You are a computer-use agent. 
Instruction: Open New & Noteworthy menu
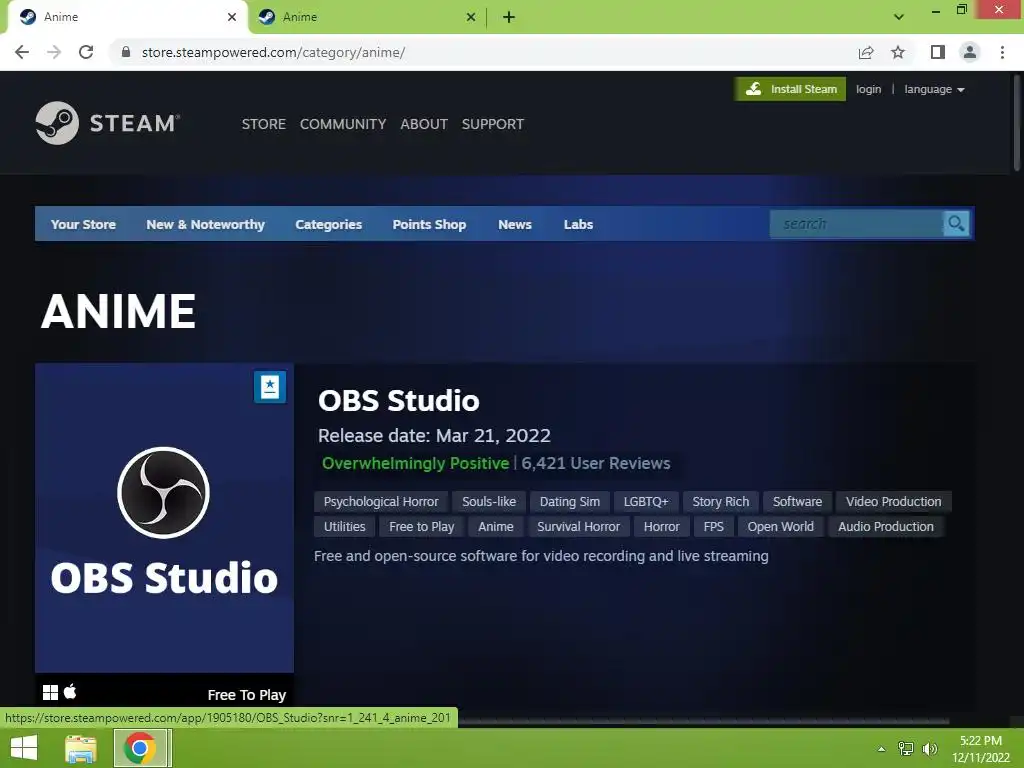point(205,224)
